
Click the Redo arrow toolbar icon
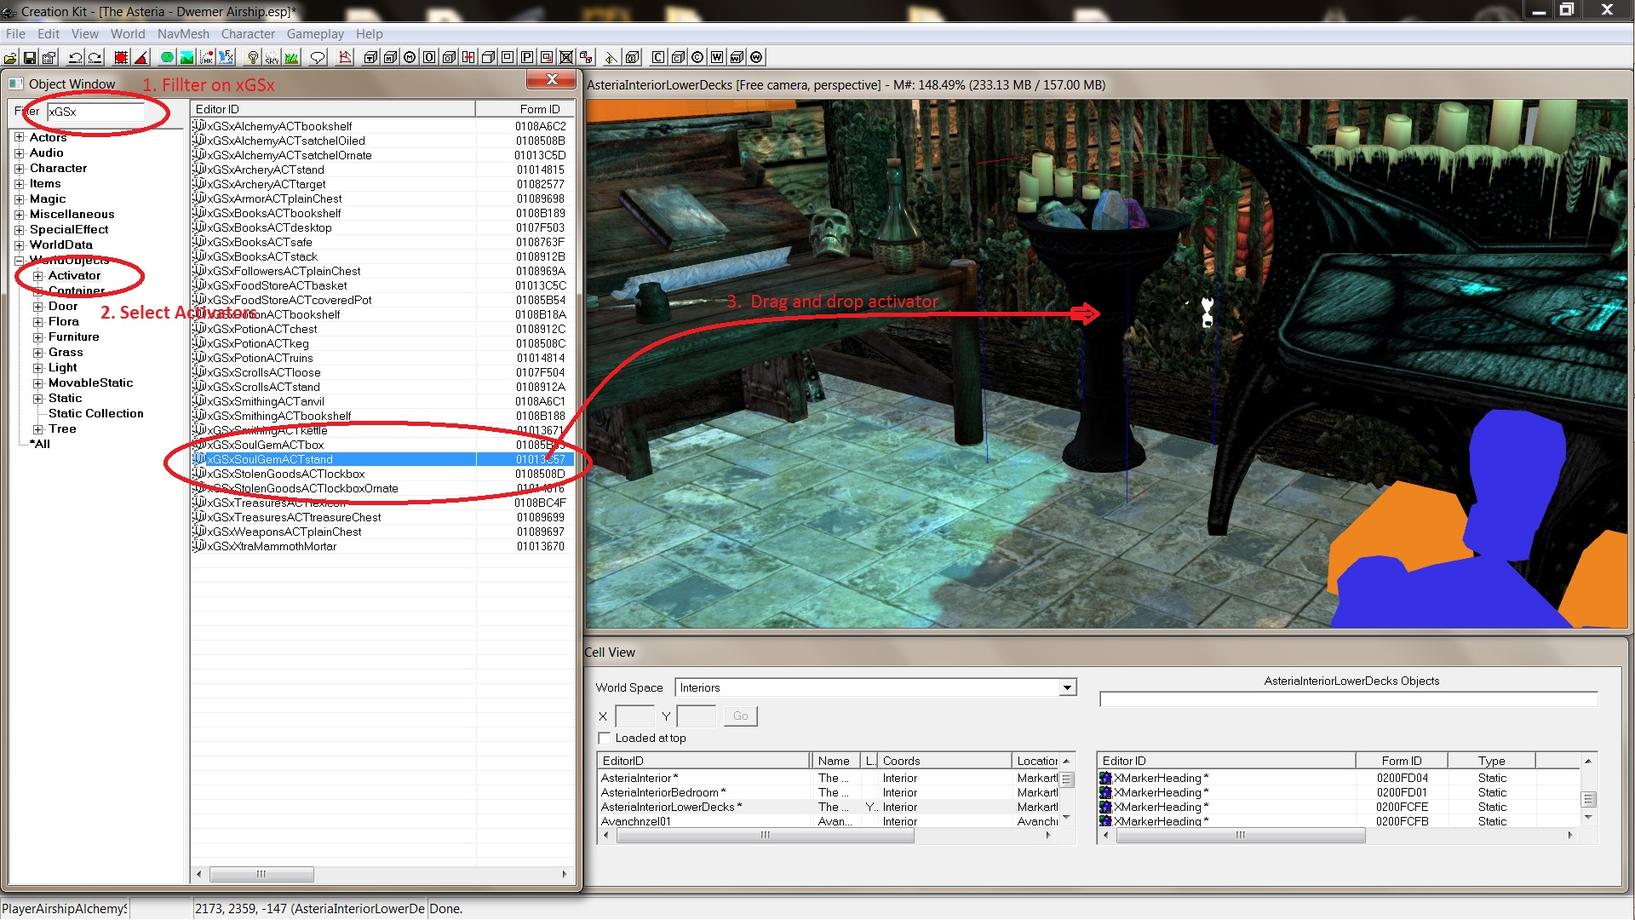pos(95,58)
